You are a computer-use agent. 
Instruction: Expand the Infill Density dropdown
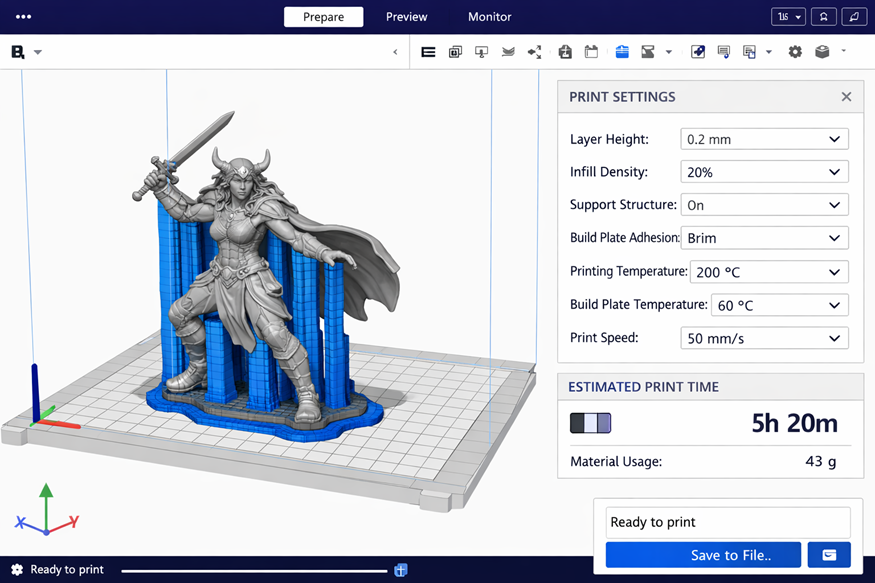click(764, 172)
